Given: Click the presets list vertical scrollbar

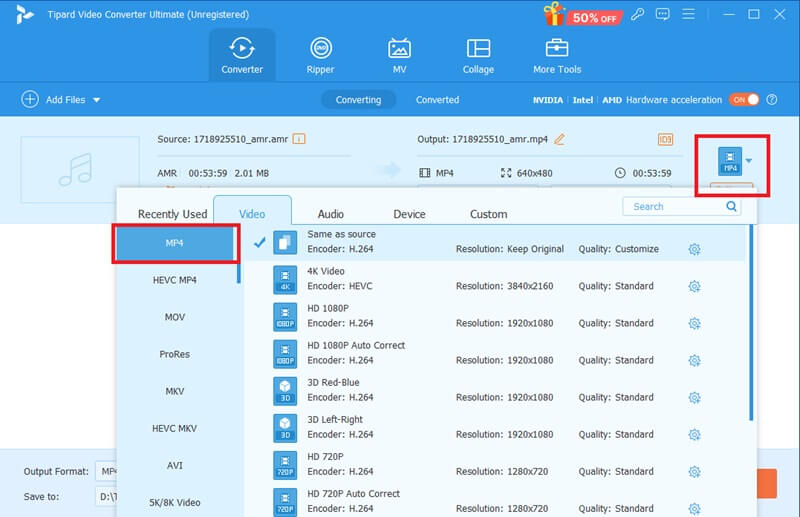Looking at the screenshot, I should pyautogui.click(x=751, y=323).
